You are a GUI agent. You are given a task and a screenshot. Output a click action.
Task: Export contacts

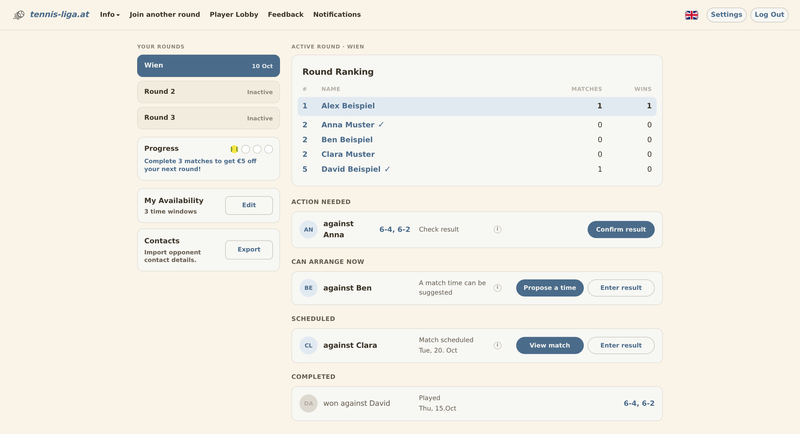click(249, 249)
